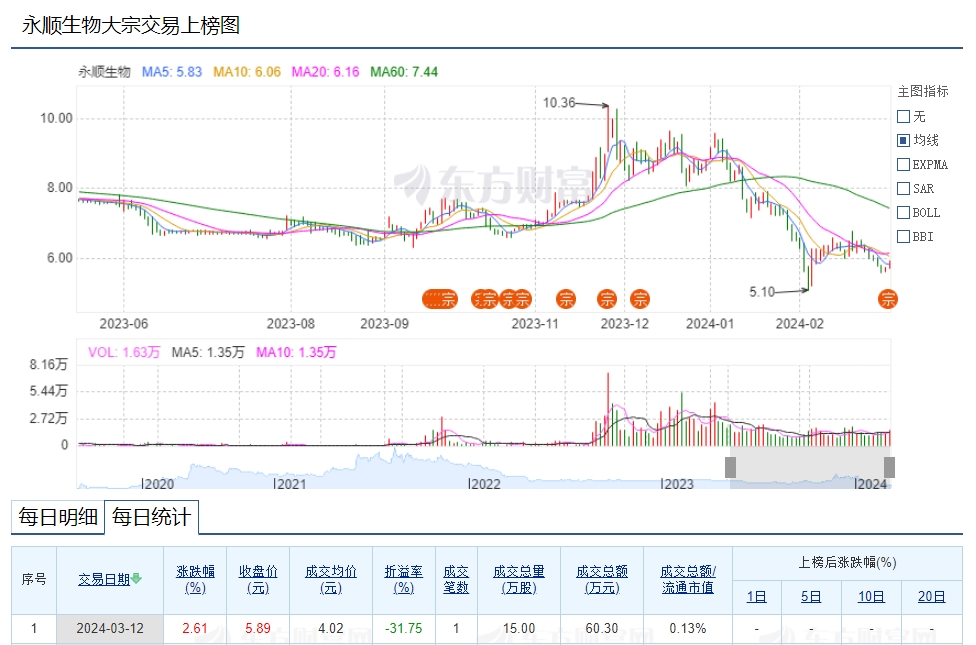Open the 每日统计 tab
Image resolution: width=976 pixels, height=645 pixels.
coord(151,517)
